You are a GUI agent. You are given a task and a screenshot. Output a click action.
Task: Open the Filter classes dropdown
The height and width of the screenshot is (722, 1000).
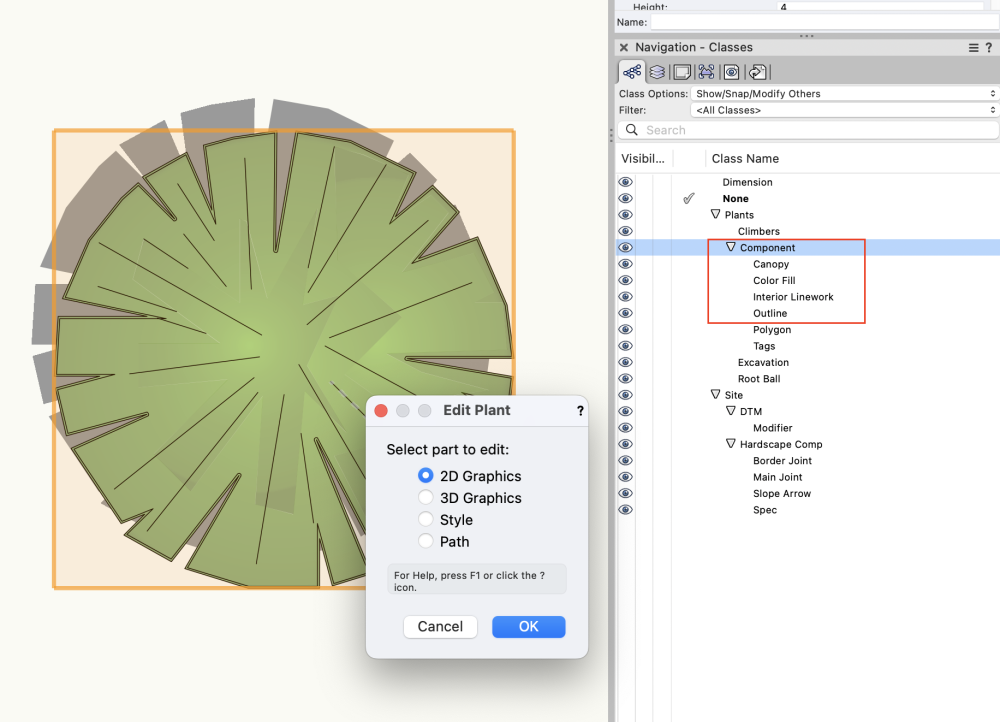coord(845,110)
